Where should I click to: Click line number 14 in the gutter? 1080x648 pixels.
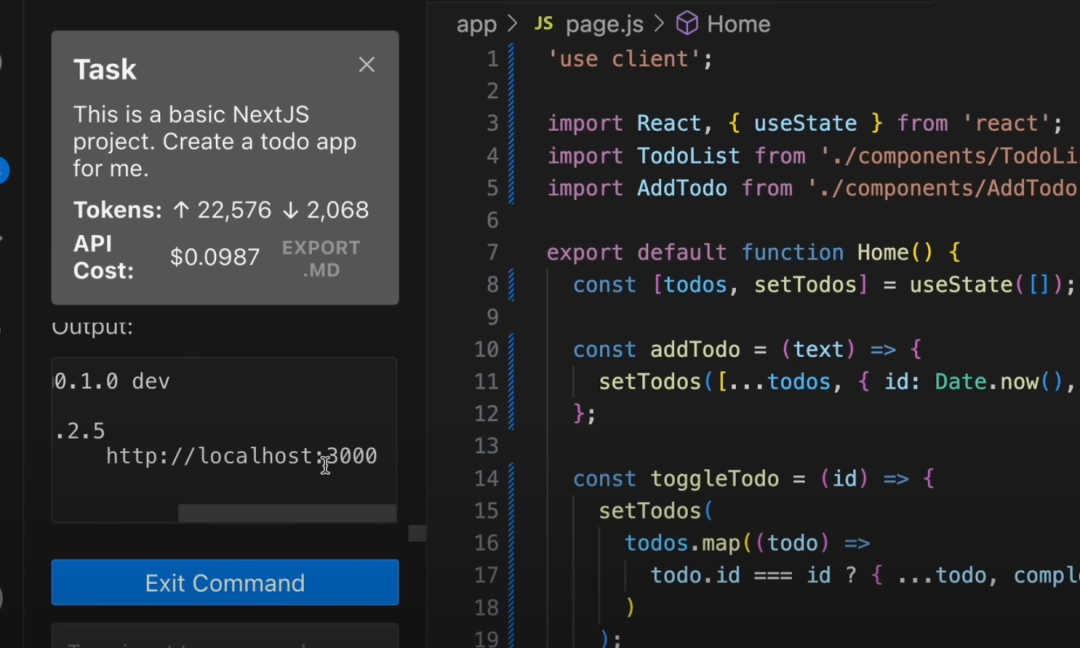click(x=486, y=478)
